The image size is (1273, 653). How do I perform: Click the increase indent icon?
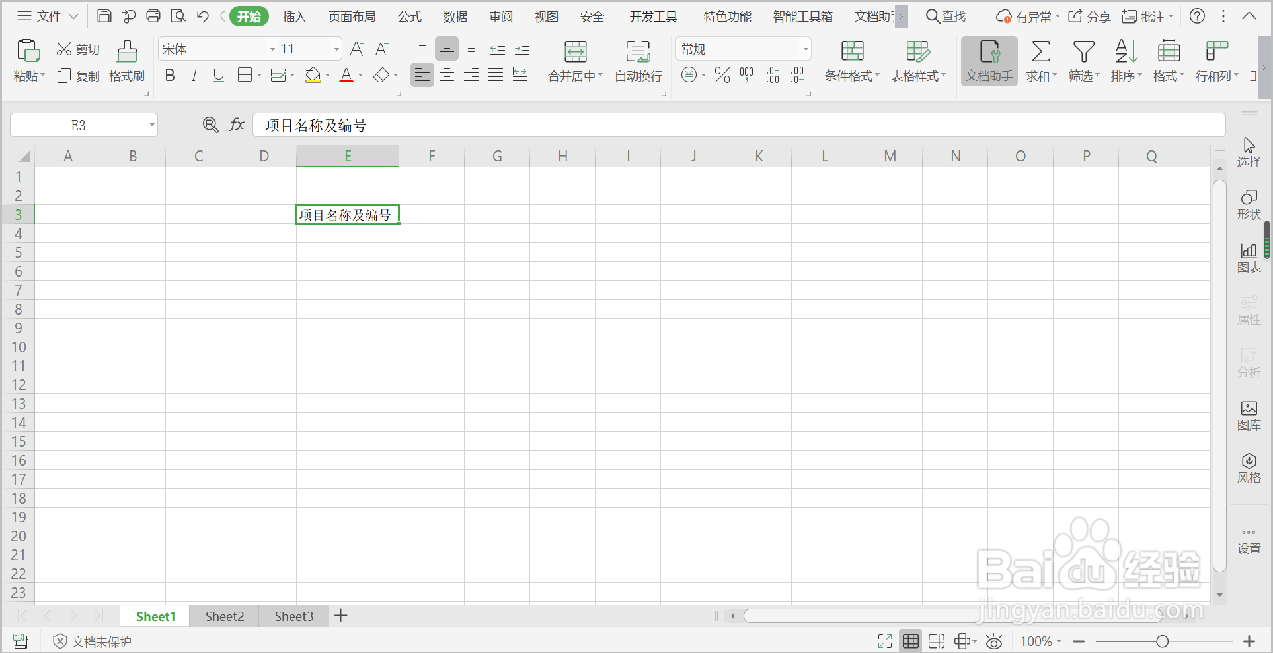pos(522,49)
